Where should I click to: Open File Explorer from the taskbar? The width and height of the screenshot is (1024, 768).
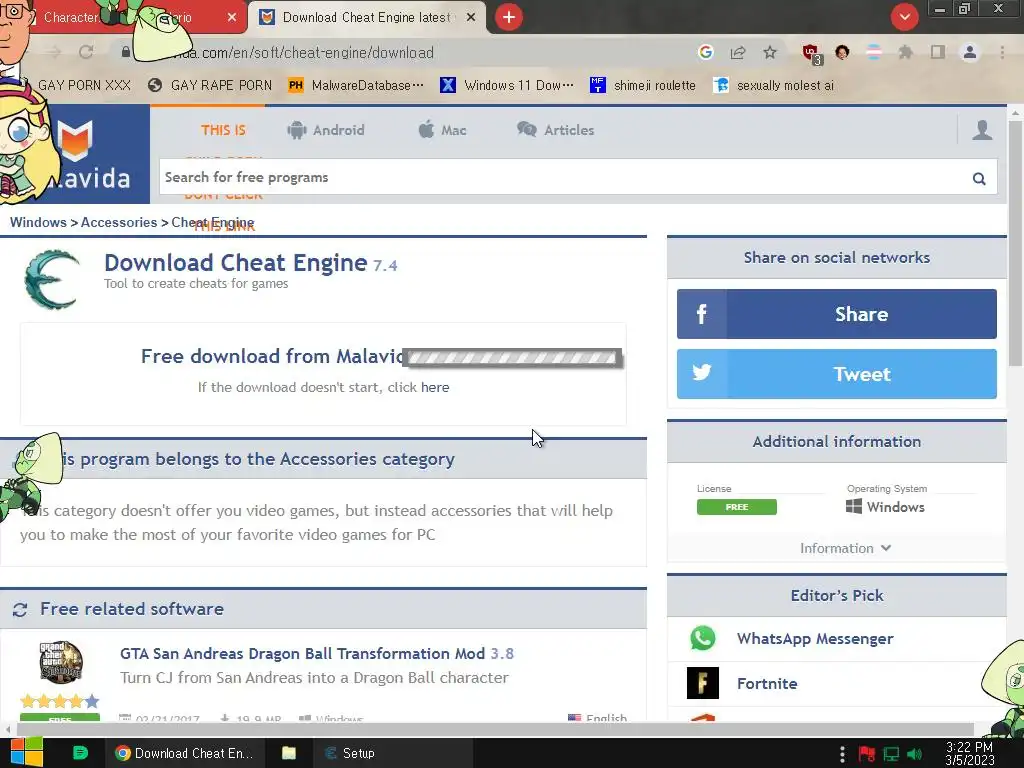tap(289, 753)
